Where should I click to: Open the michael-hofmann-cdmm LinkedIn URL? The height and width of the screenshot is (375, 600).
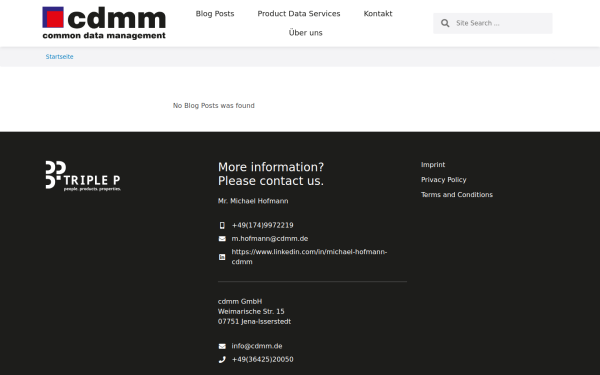309,257
